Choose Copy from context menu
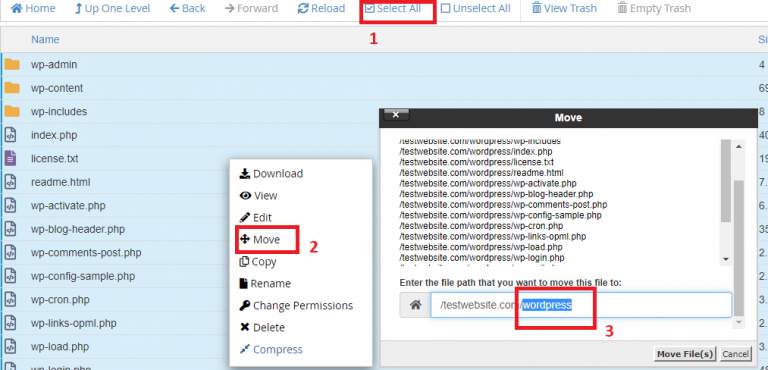Viewport: 768px width, 370px height. [258, 262]
